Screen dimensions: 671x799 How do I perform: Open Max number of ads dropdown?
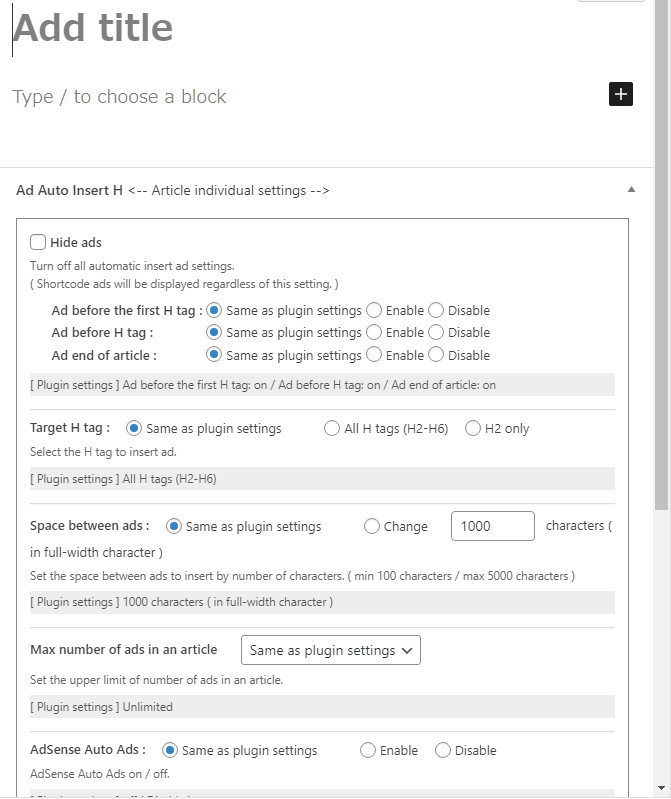pos(331,650)
